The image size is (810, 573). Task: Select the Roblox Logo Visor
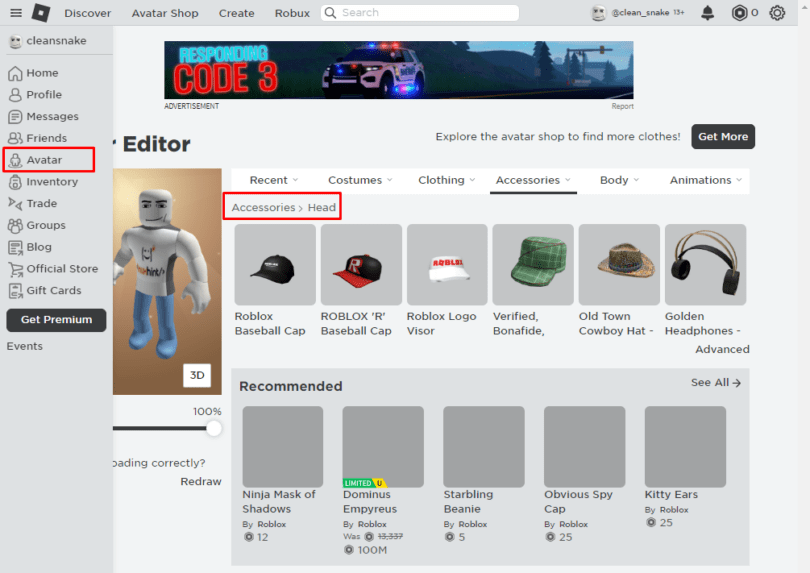click(447, 265)
